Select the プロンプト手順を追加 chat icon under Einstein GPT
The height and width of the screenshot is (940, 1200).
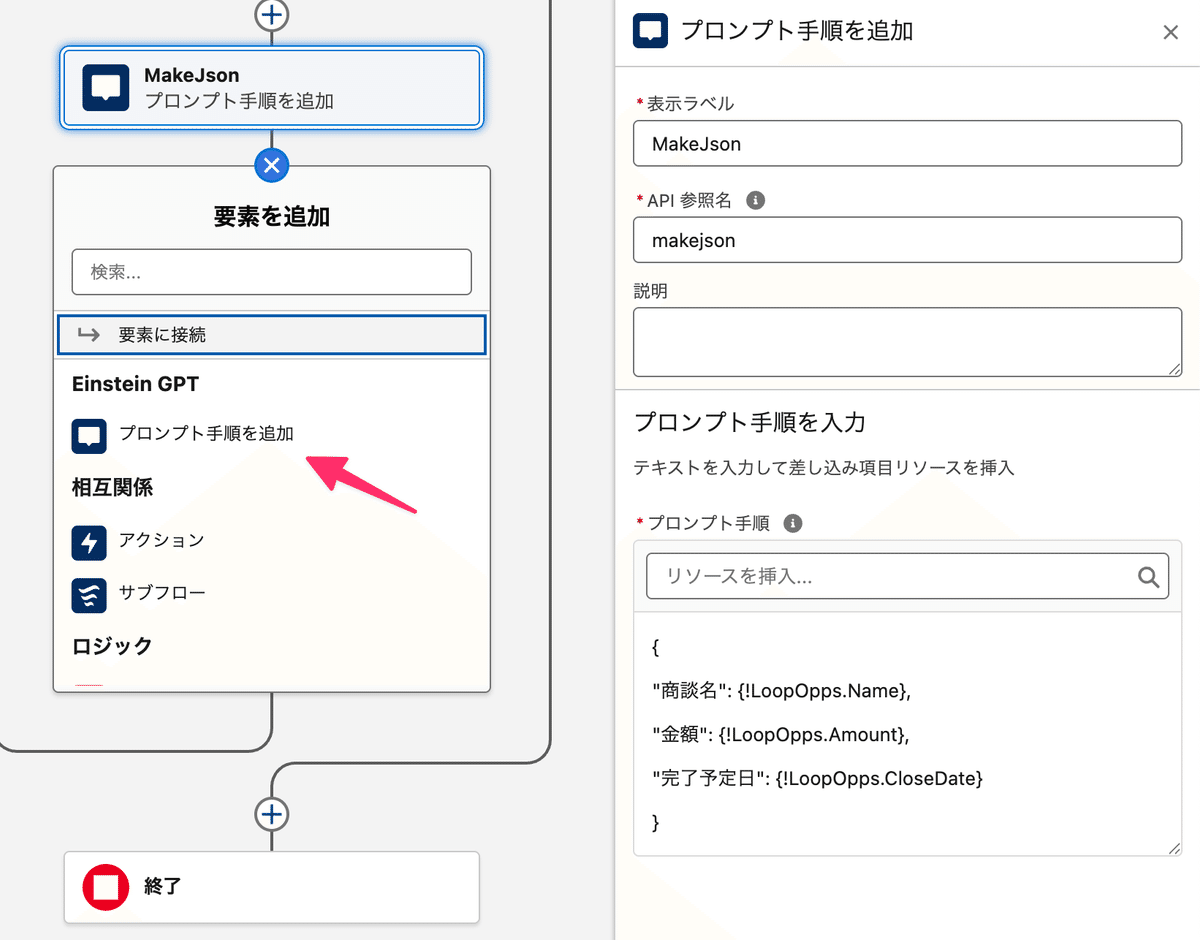pos(87,436)
